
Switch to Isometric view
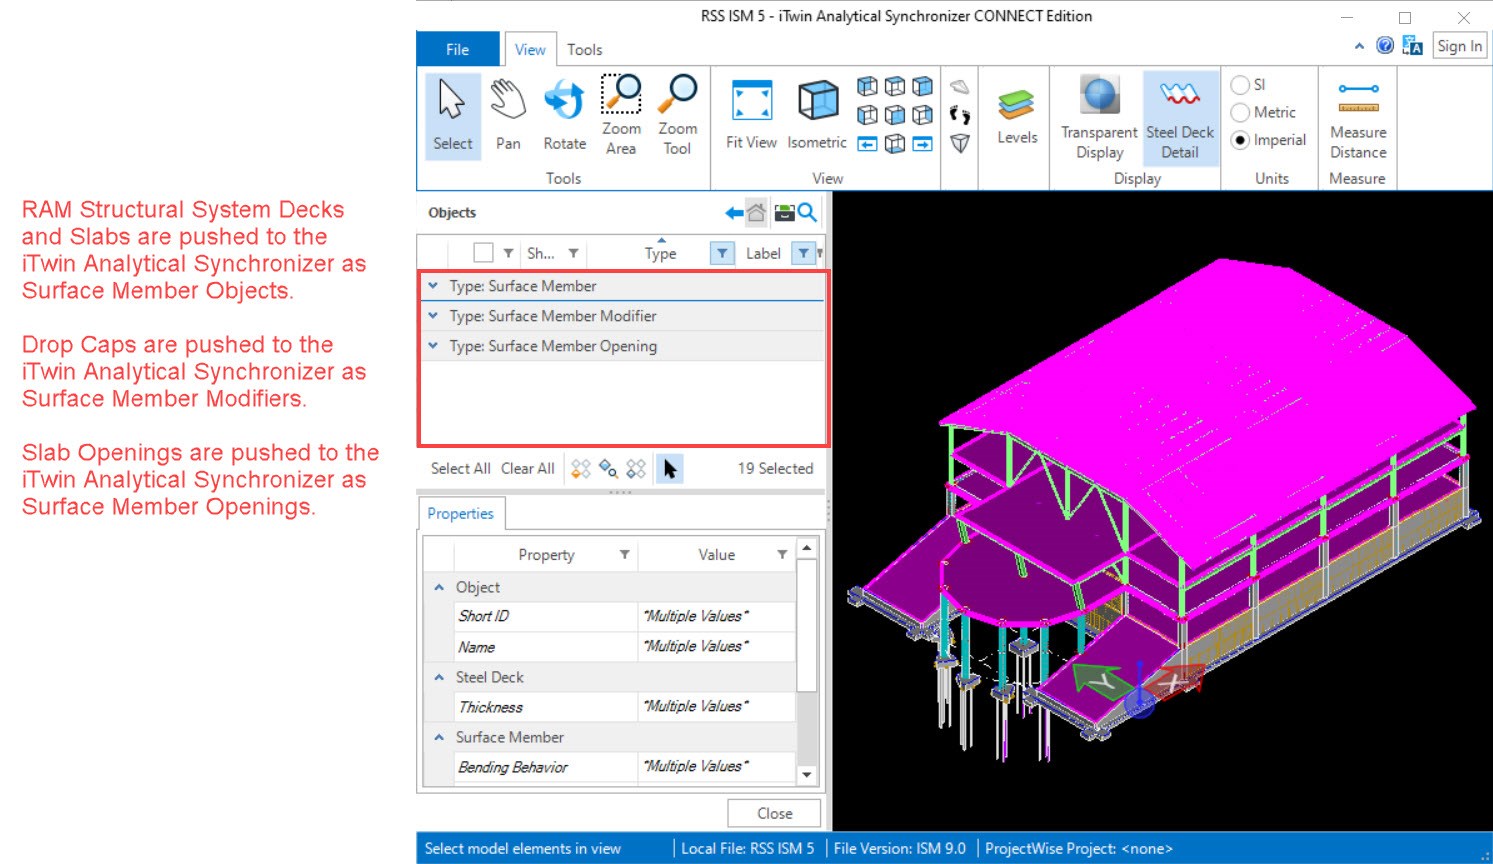click(817, 116)
